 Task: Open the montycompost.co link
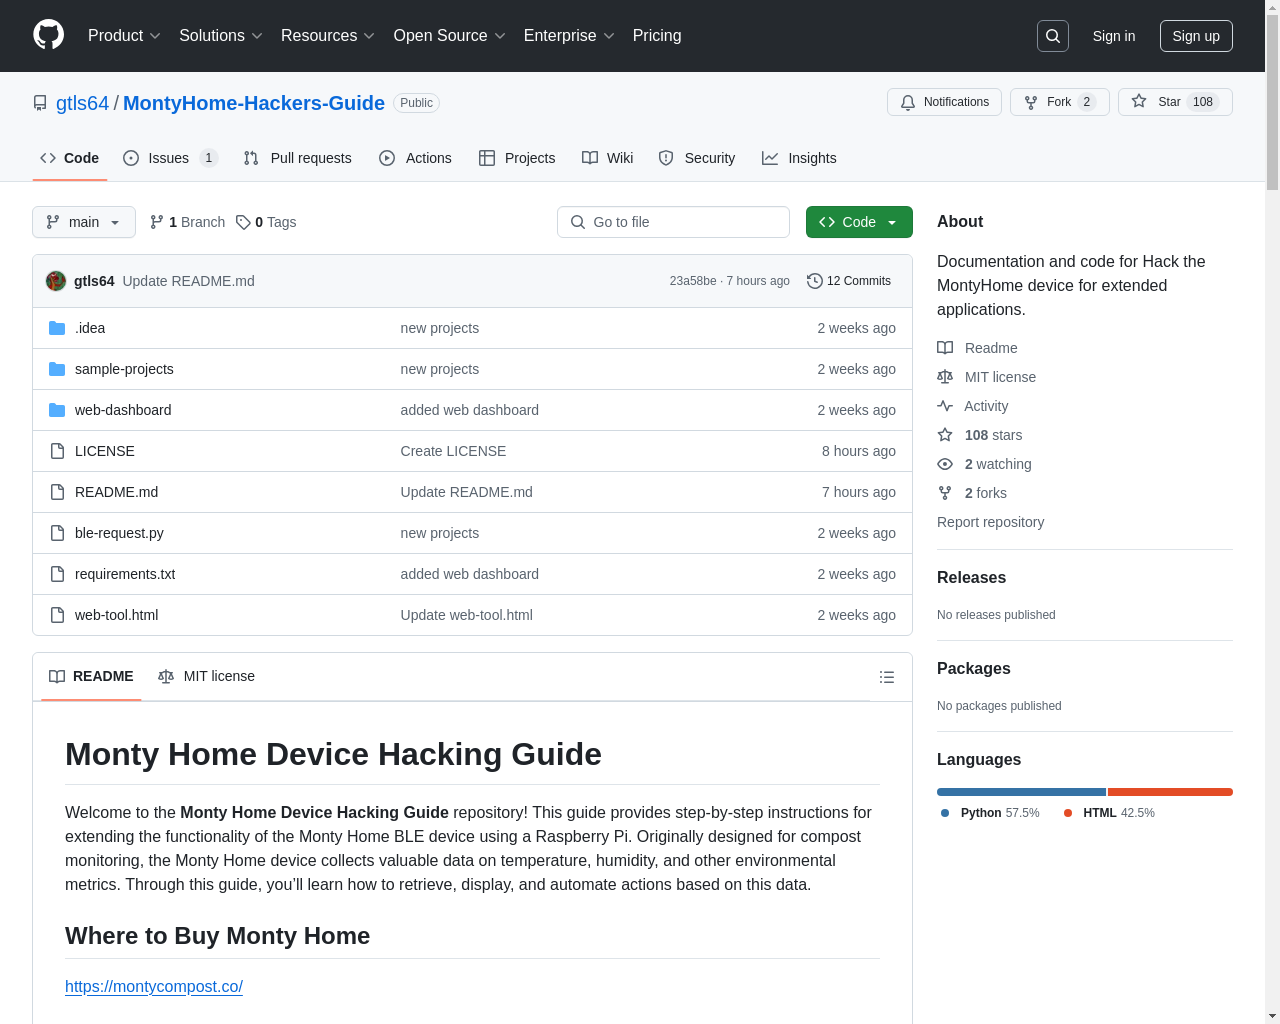[154, 986]
